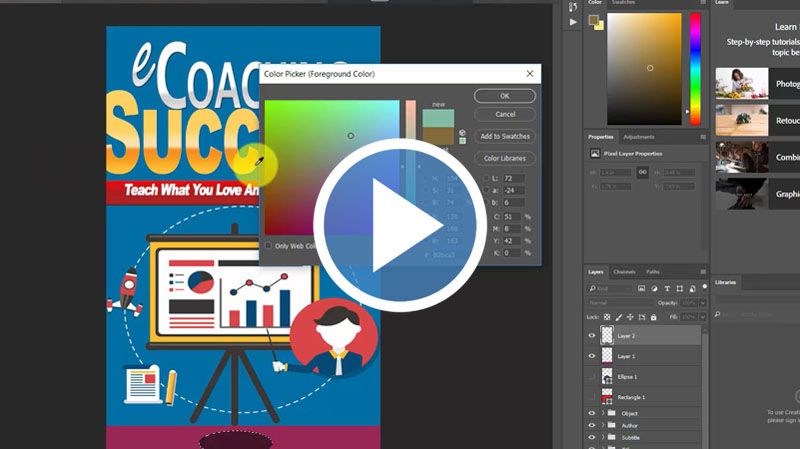The width and height of the screenshot is (800, 449).
Task: Click OK in the Color Picker dialog
Action: (504, 96)
